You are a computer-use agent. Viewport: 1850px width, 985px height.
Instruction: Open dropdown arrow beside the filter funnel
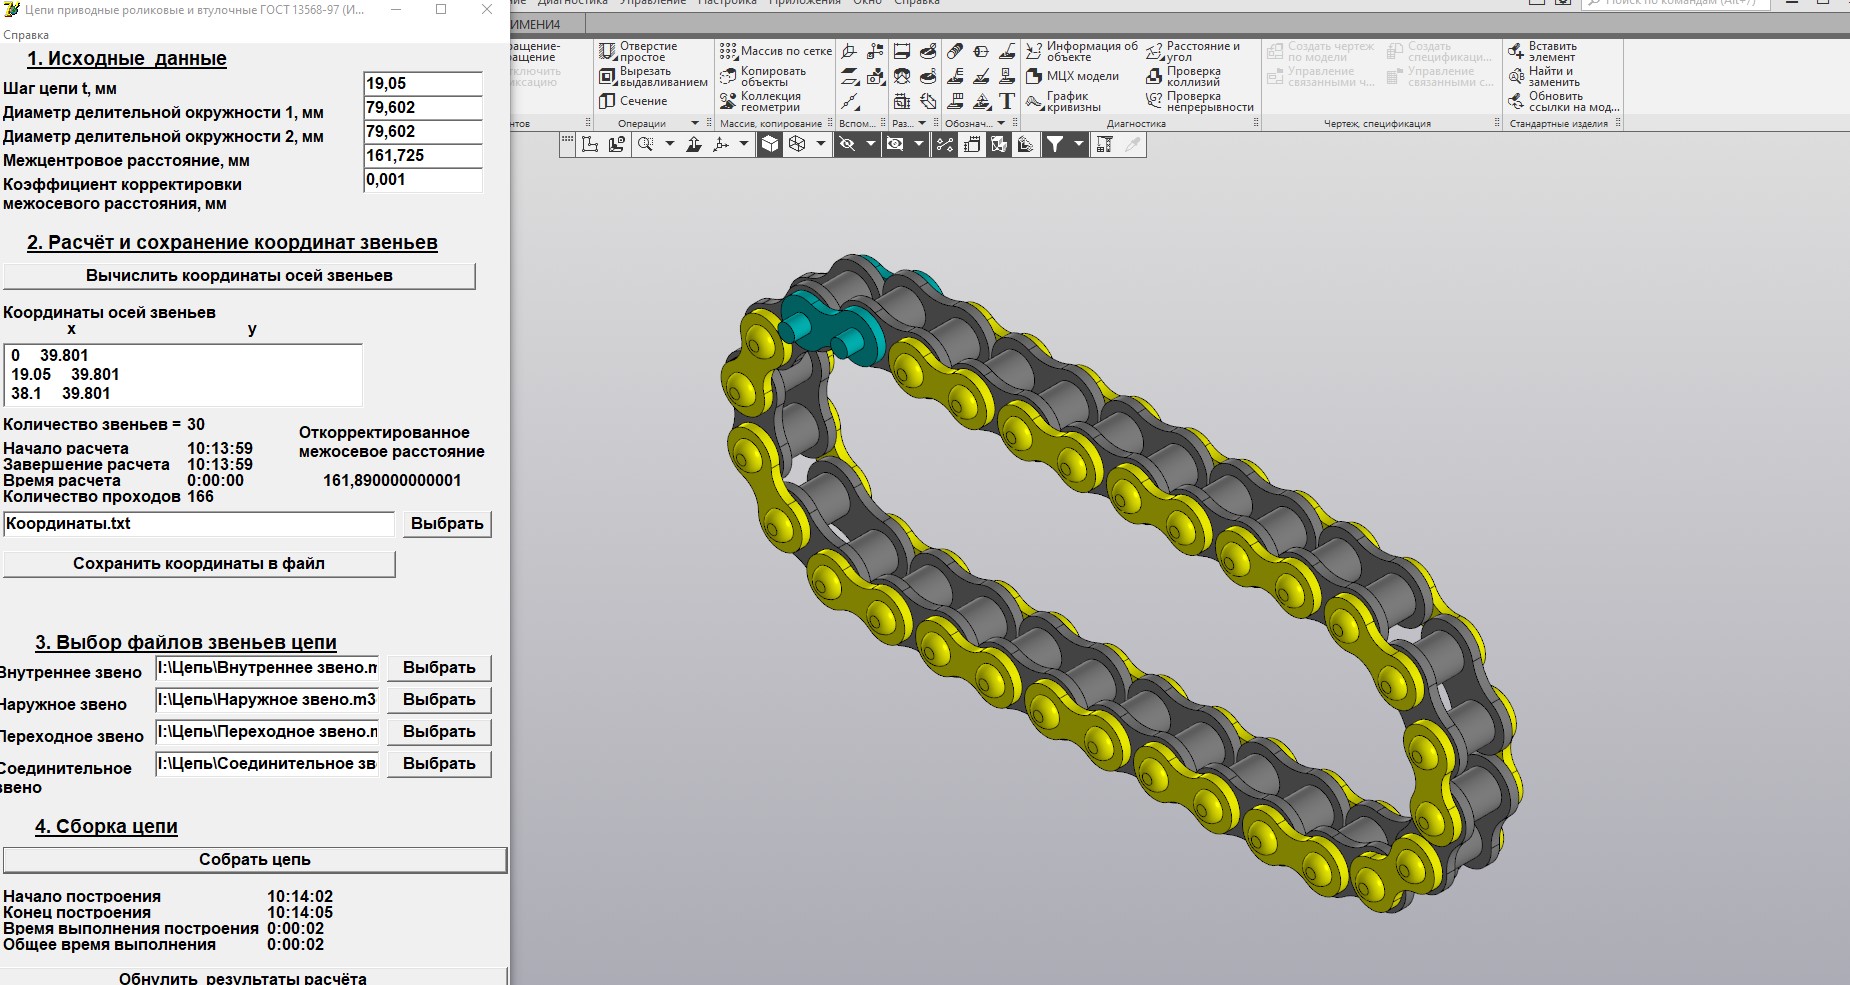(x=1078, y=145)
